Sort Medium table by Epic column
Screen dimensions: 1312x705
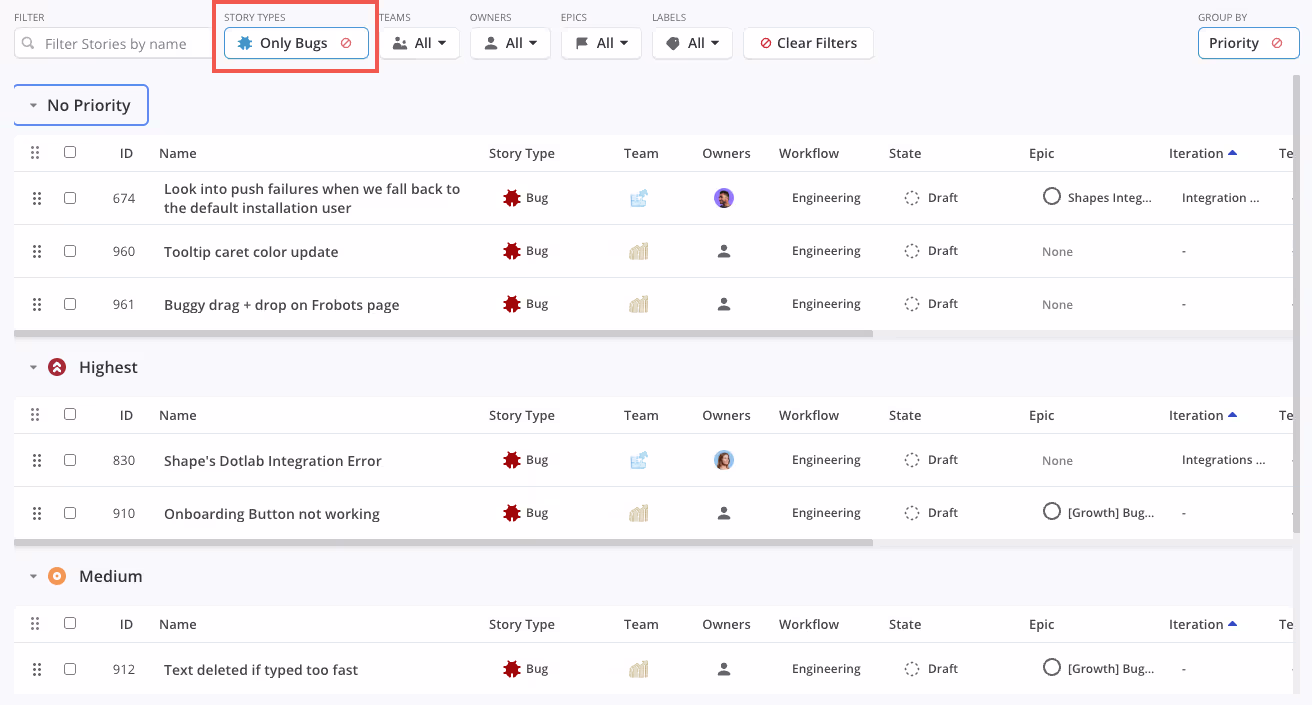click(1042, 624)
